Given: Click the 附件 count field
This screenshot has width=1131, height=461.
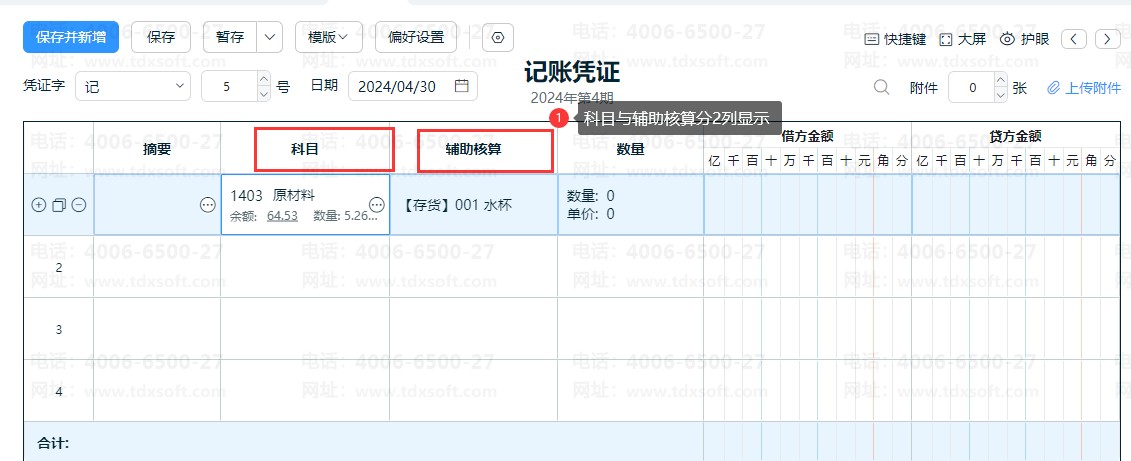Looking at the screenshot, I should point(972,87).
